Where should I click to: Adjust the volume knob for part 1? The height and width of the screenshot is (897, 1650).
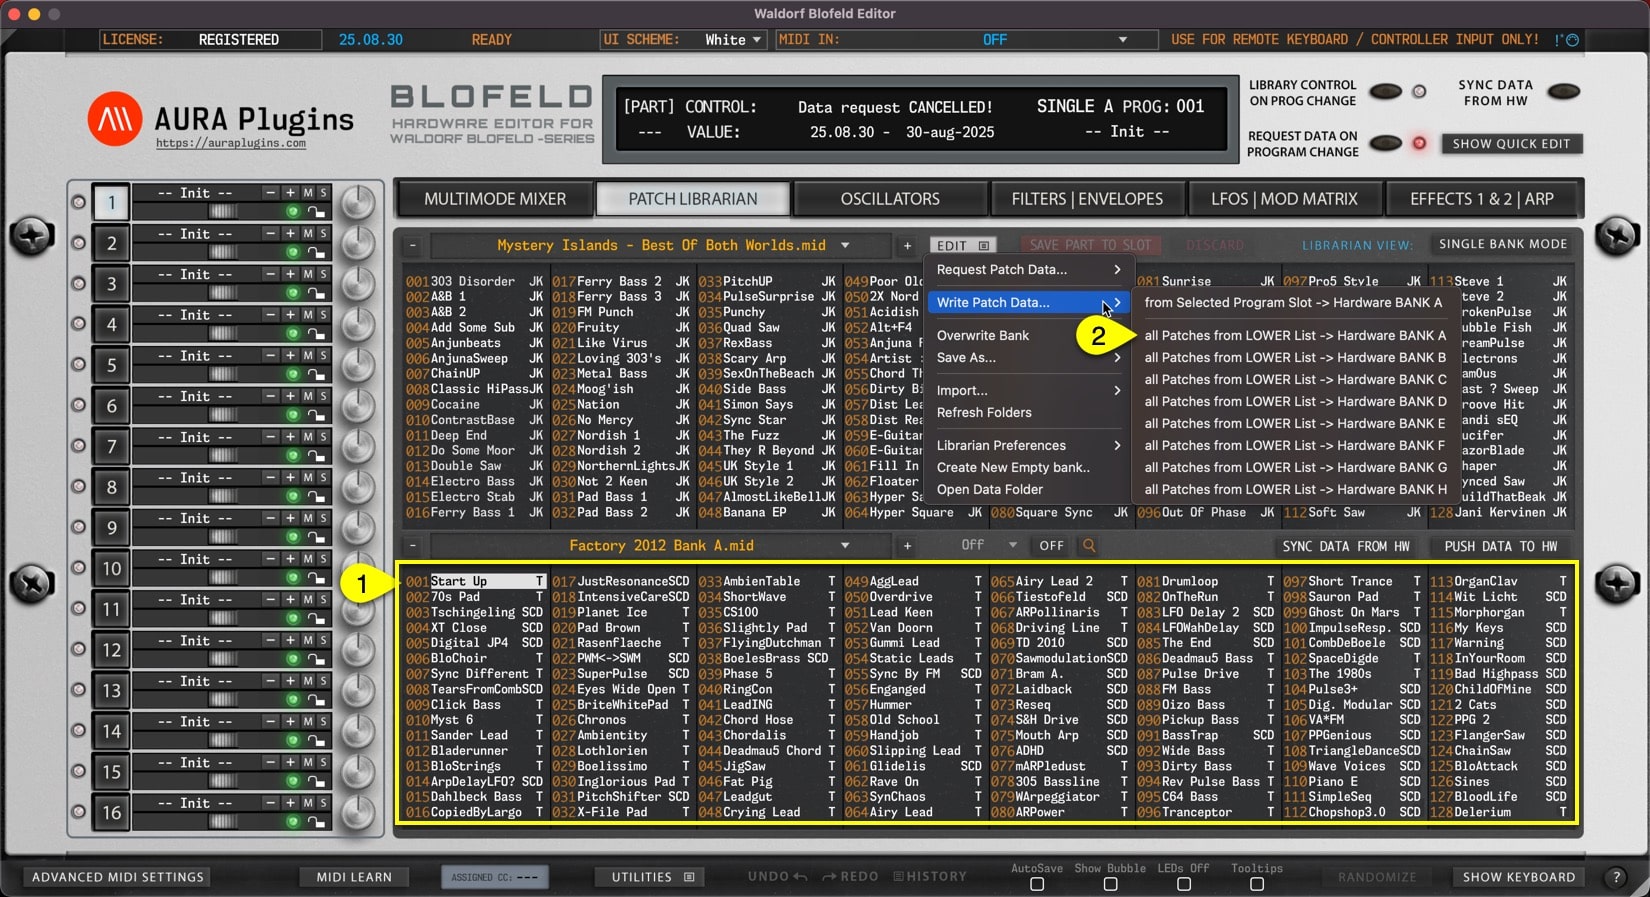click(x=357, y=202)
